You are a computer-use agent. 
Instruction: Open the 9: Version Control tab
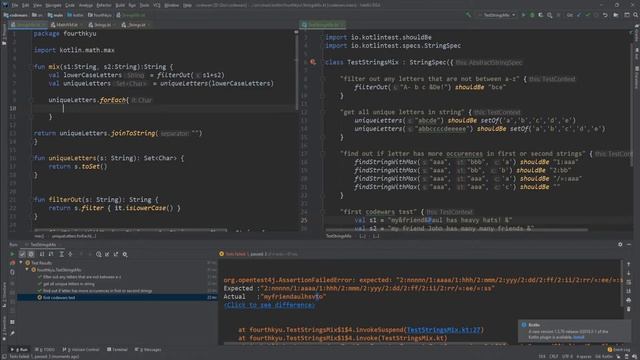[x=81, y=349]
